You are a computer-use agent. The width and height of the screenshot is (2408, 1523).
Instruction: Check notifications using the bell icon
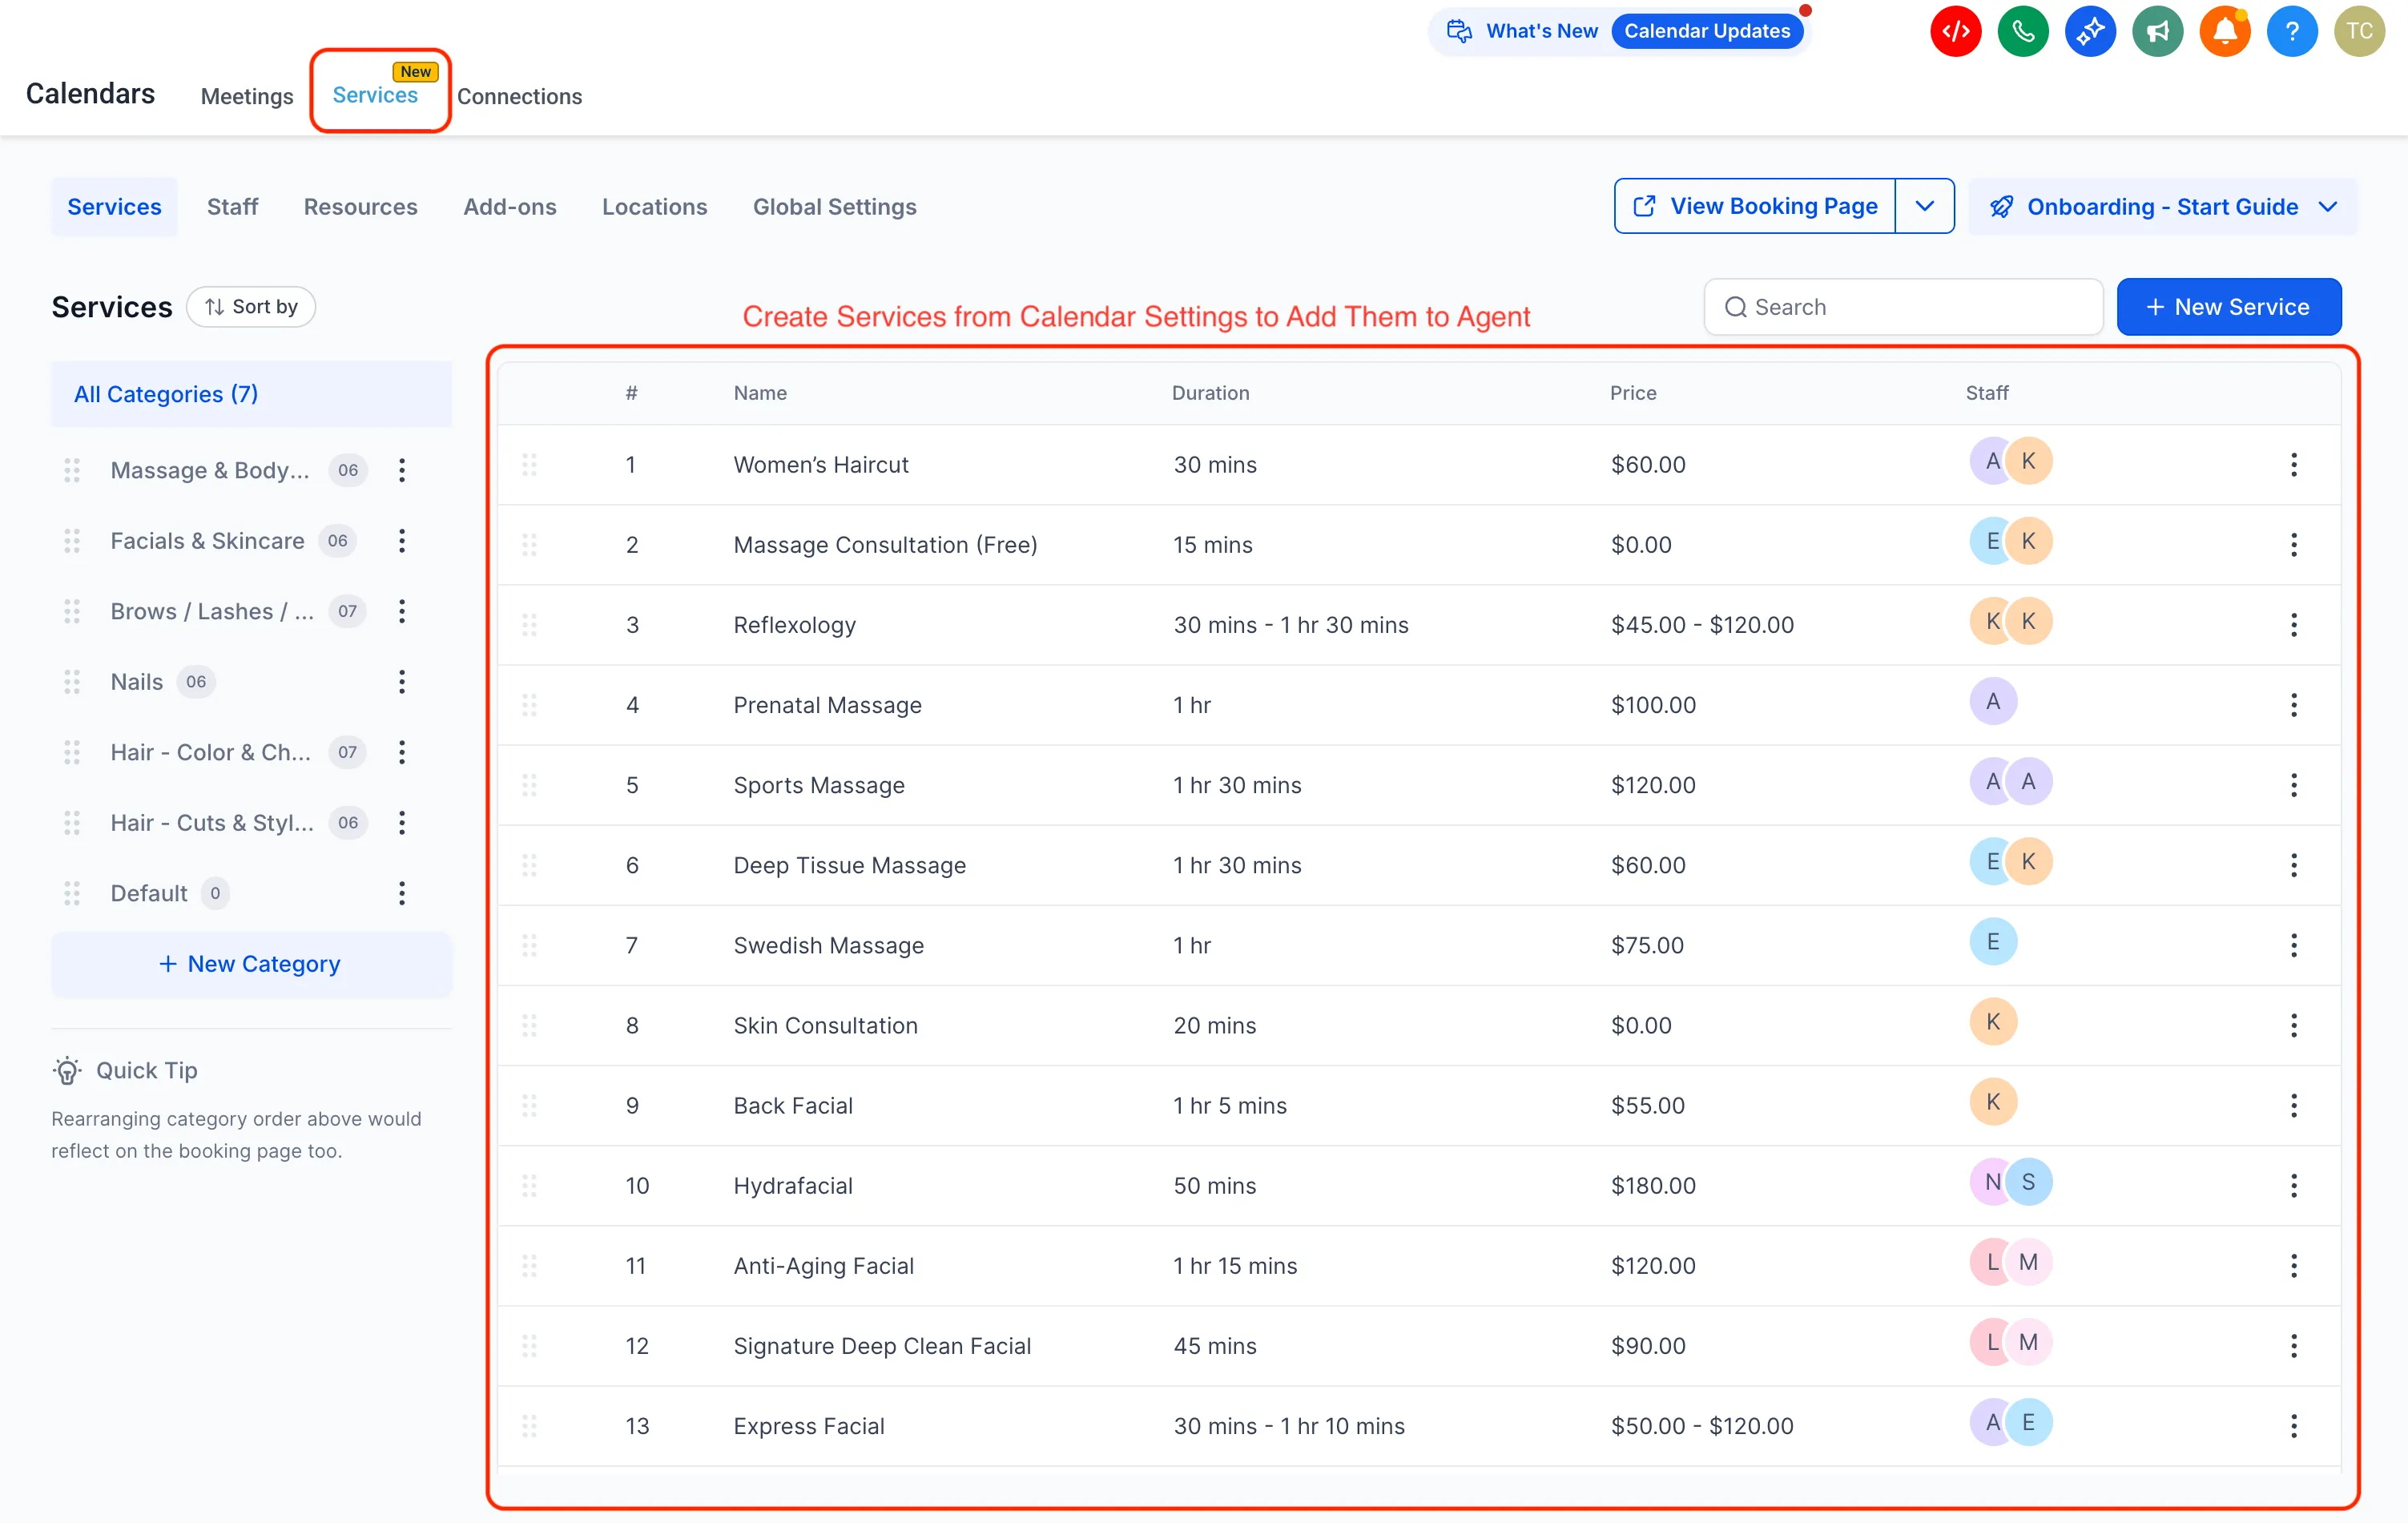2224,31
